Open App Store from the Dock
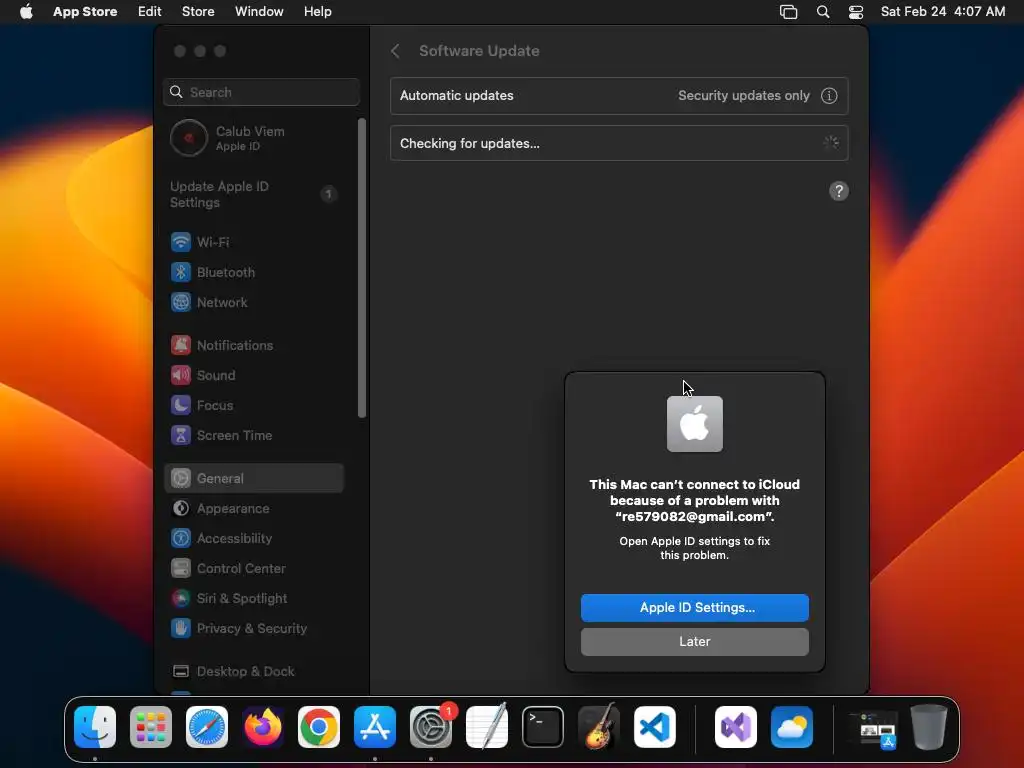Screen dimensions: 1024x768 tap(375, 727)
